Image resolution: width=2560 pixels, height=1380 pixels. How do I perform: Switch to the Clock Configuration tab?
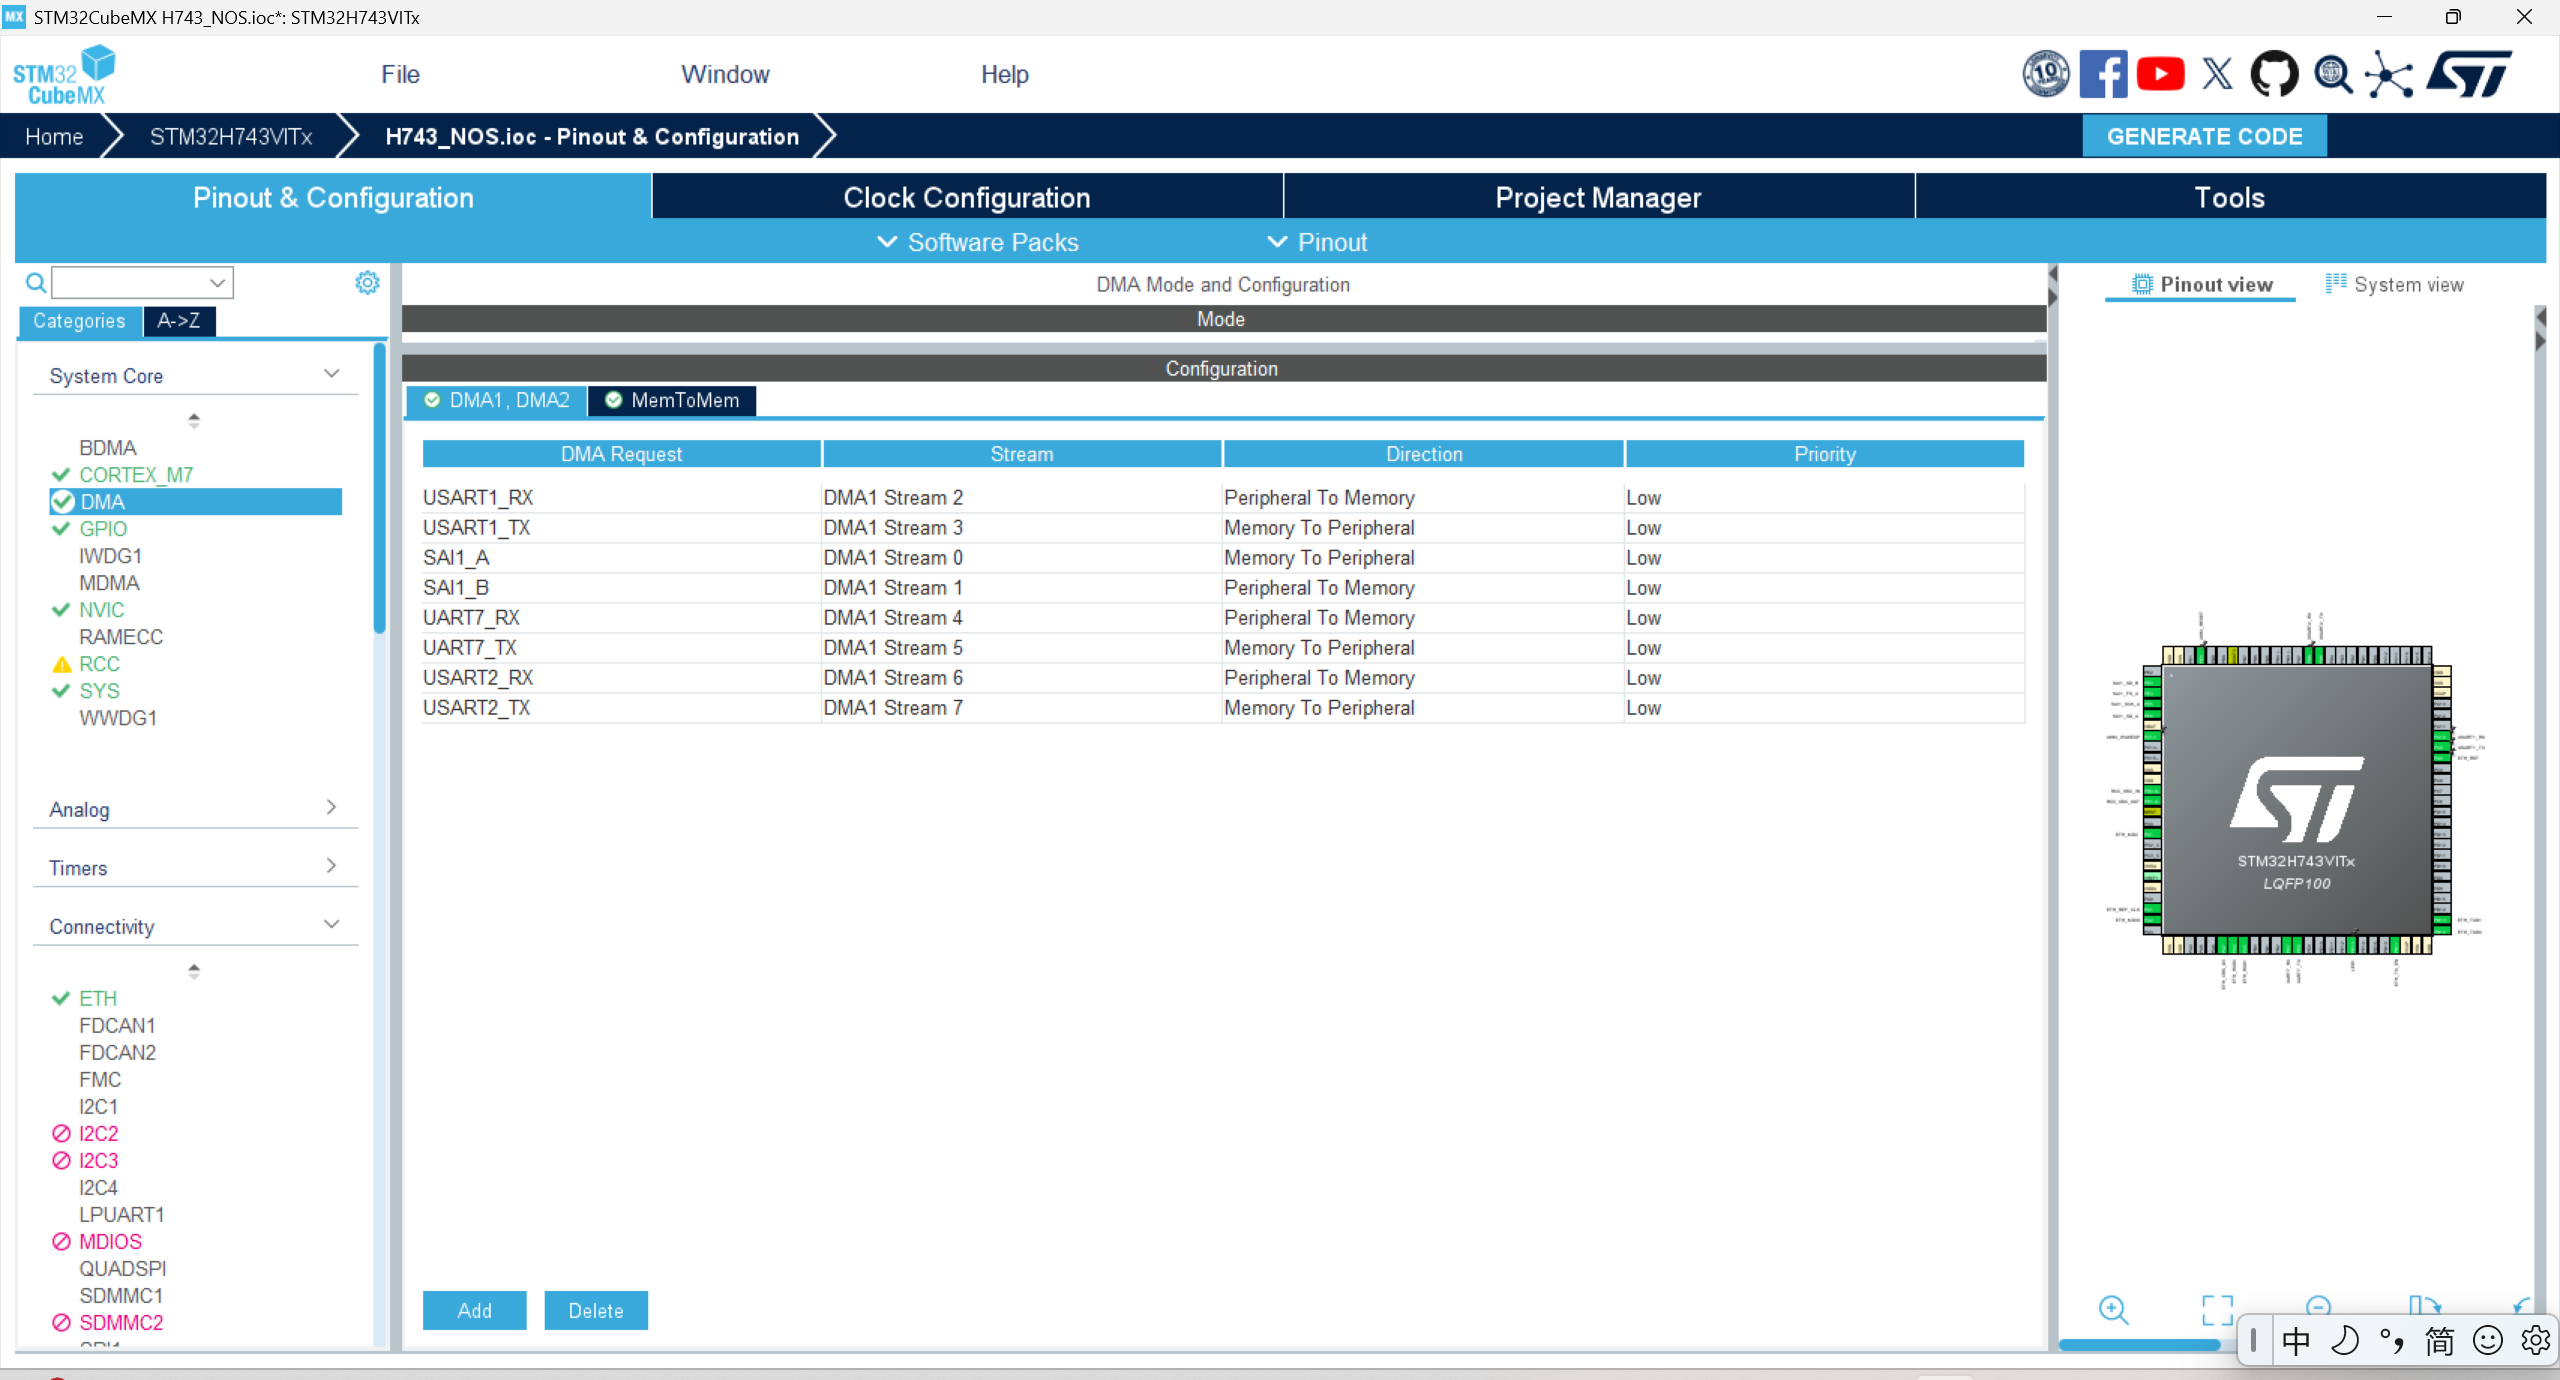point(967,197)
